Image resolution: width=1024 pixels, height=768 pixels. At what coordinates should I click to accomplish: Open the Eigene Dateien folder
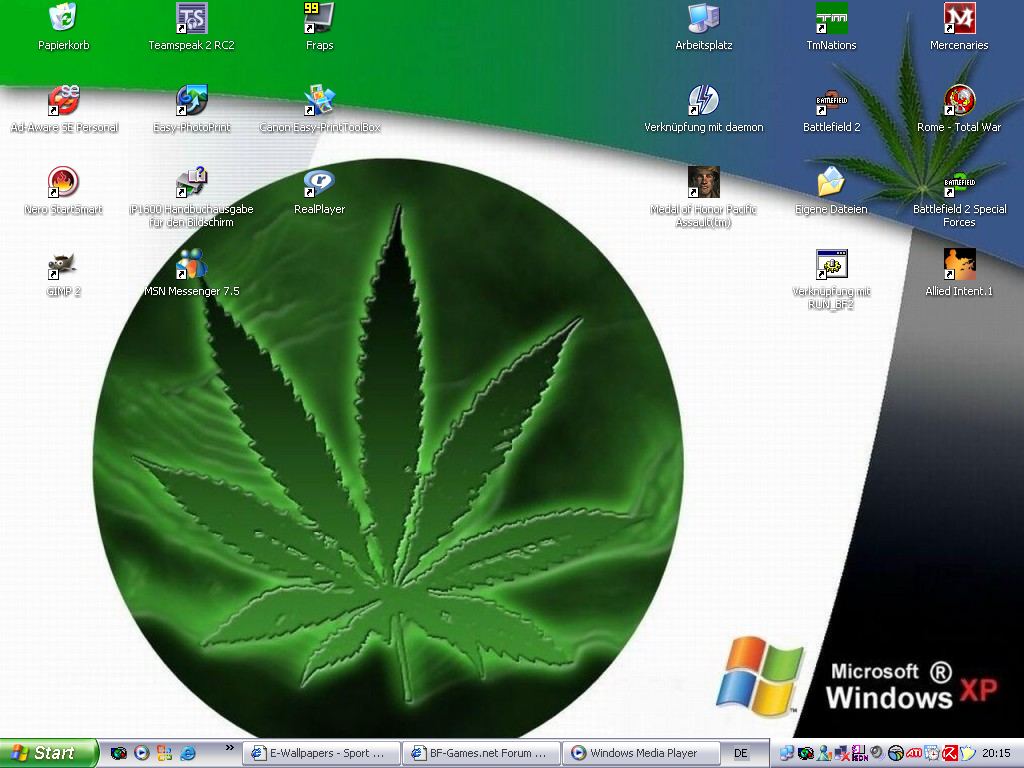coord(831,191)
